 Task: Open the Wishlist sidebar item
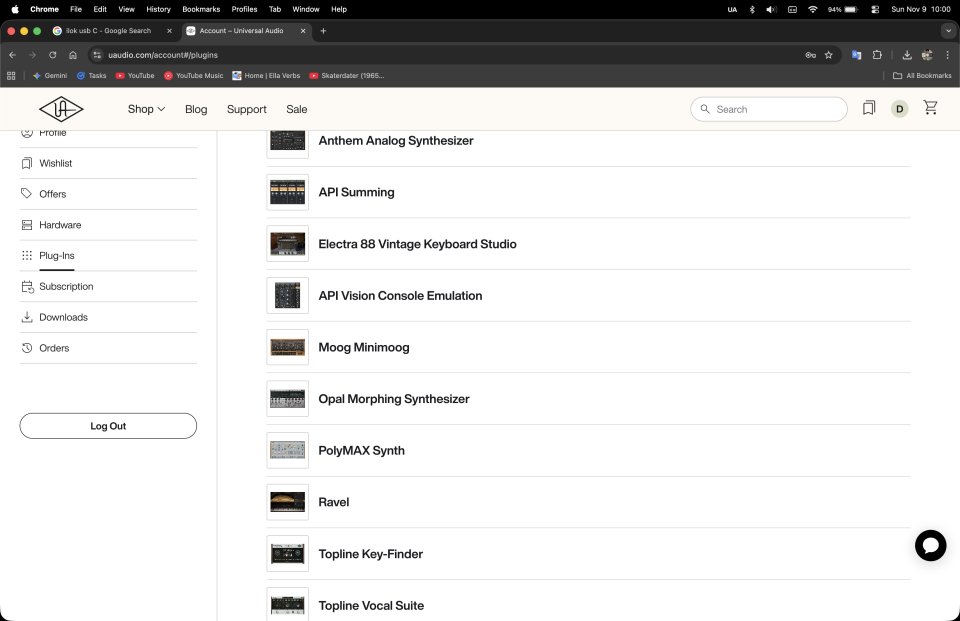(x=56, y=163)
